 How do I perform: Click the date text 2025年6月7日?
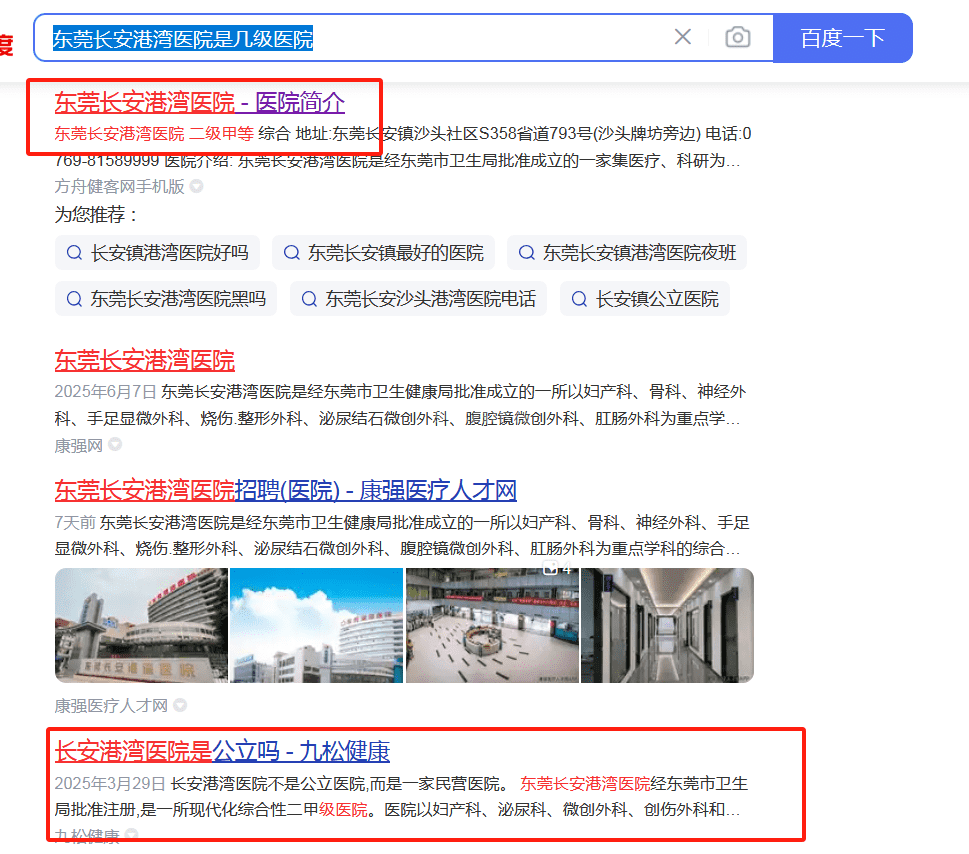point(106,392)
